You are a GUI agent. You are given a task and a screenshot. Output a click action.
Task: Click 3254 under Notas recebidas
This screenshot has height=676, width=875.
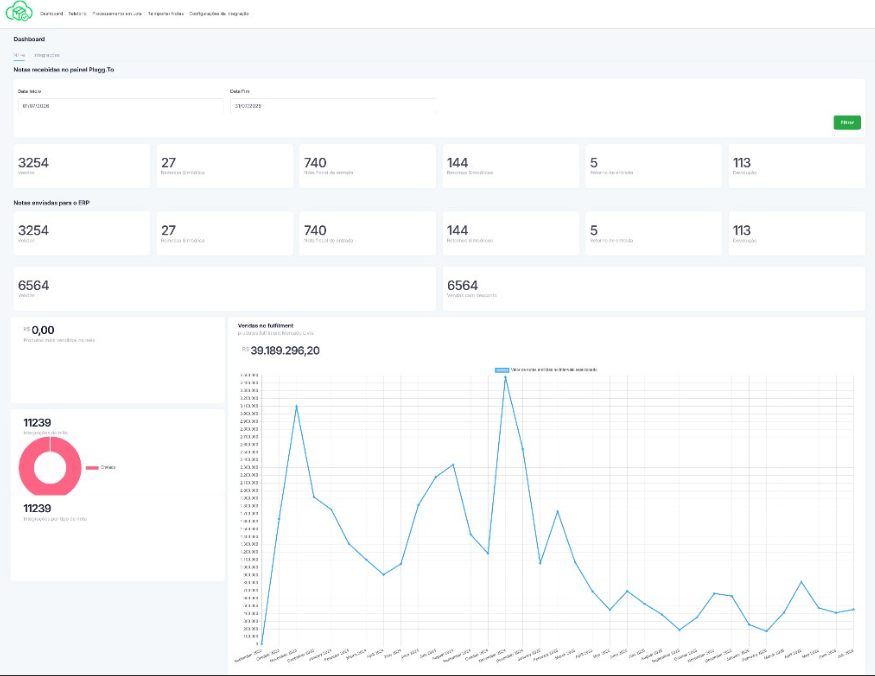[x=33, y=163]
